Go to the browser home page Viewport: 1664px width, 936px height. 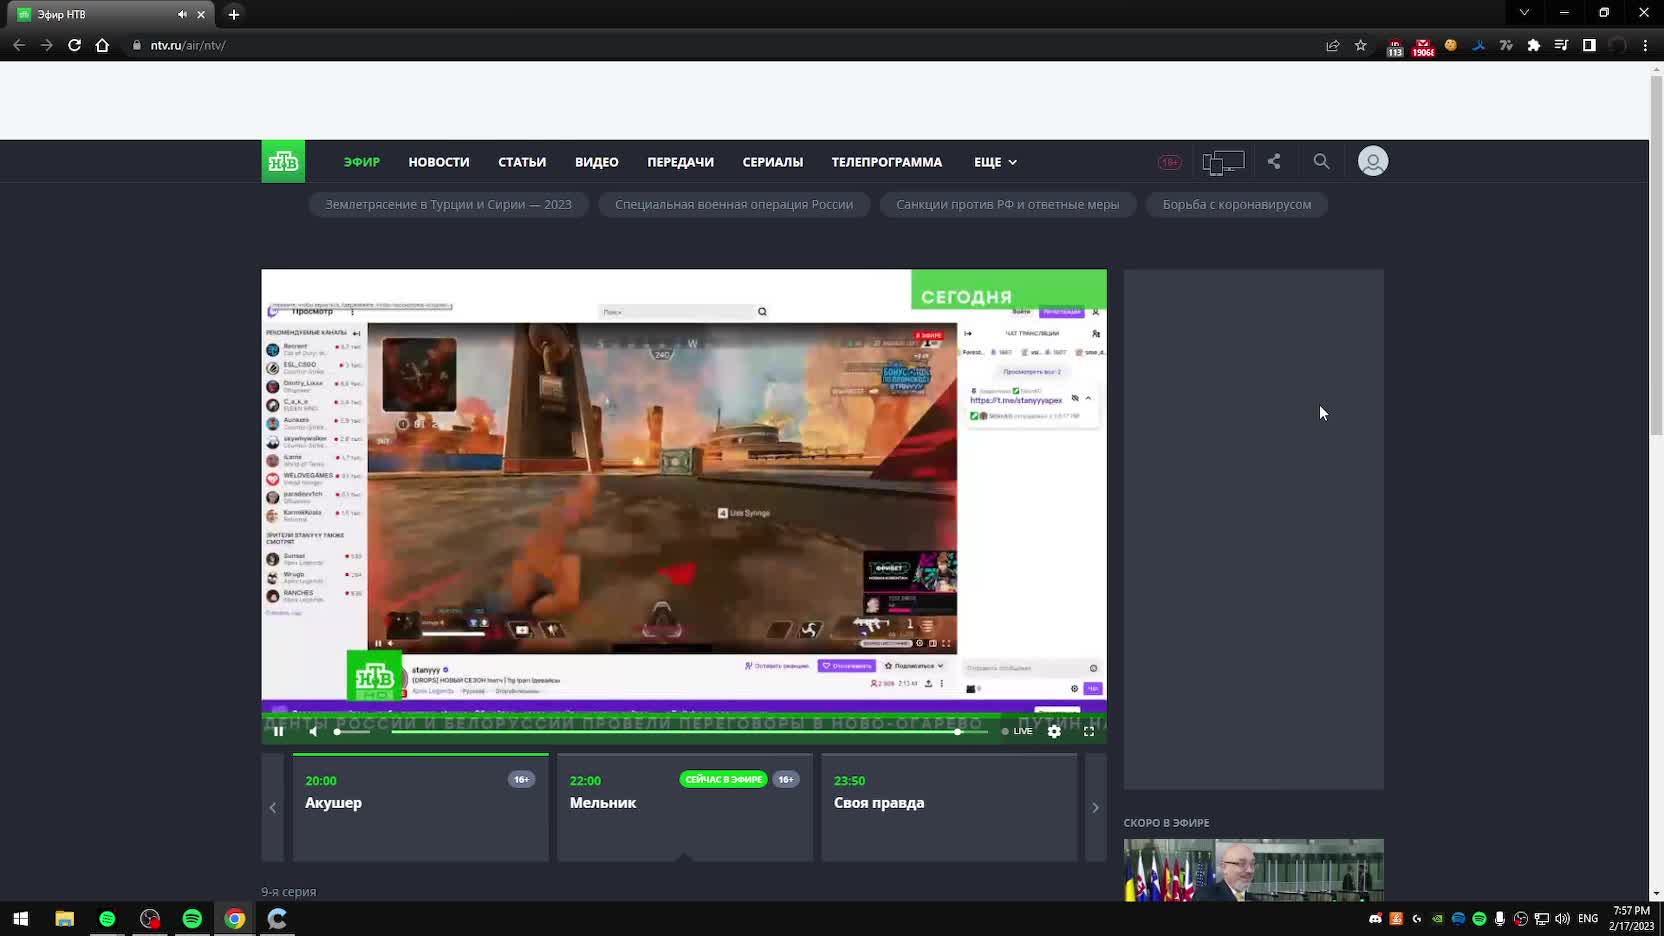point(102,45)
